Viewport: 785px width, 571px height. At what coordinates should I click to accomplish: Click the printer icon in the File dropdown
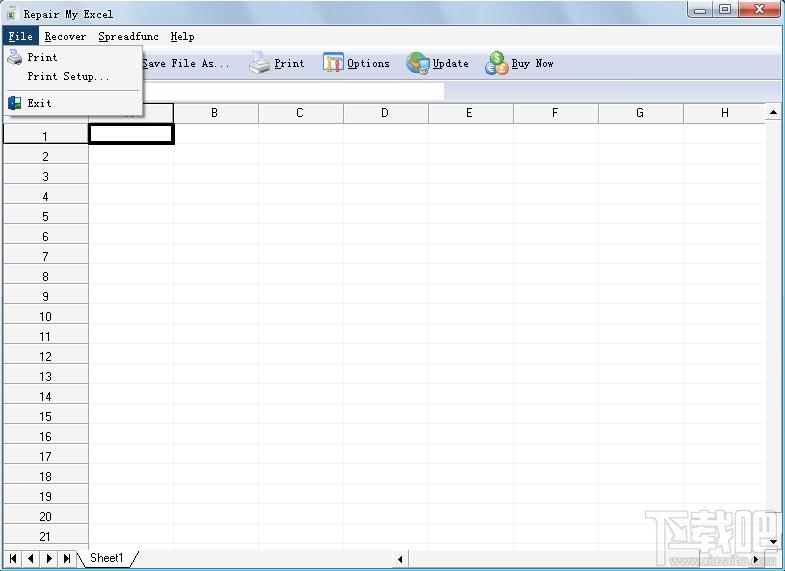click(x=15, y=57)
